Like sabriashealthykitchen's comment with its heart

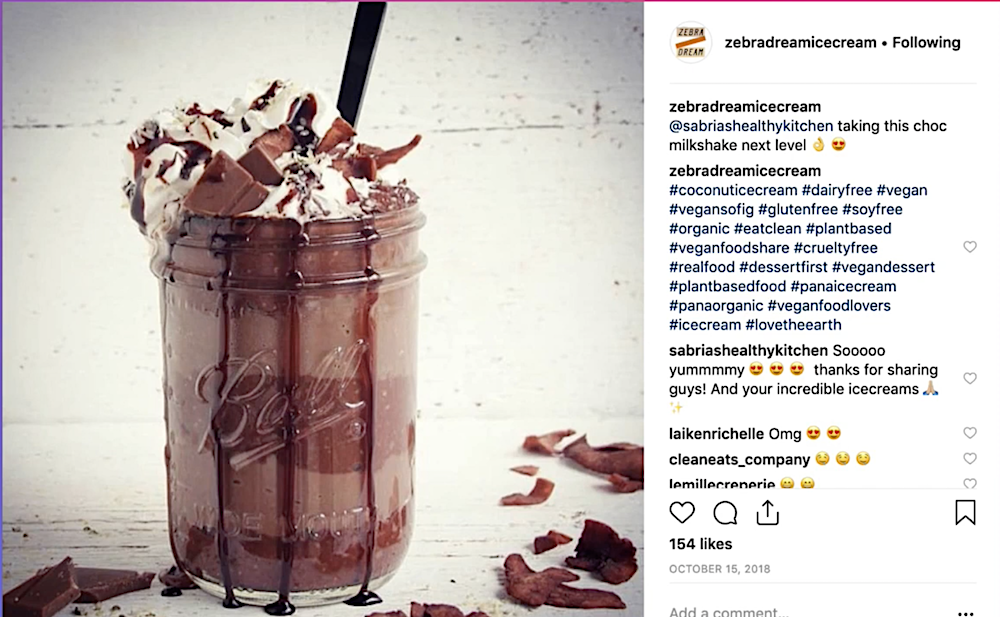(x=969, y=378)
